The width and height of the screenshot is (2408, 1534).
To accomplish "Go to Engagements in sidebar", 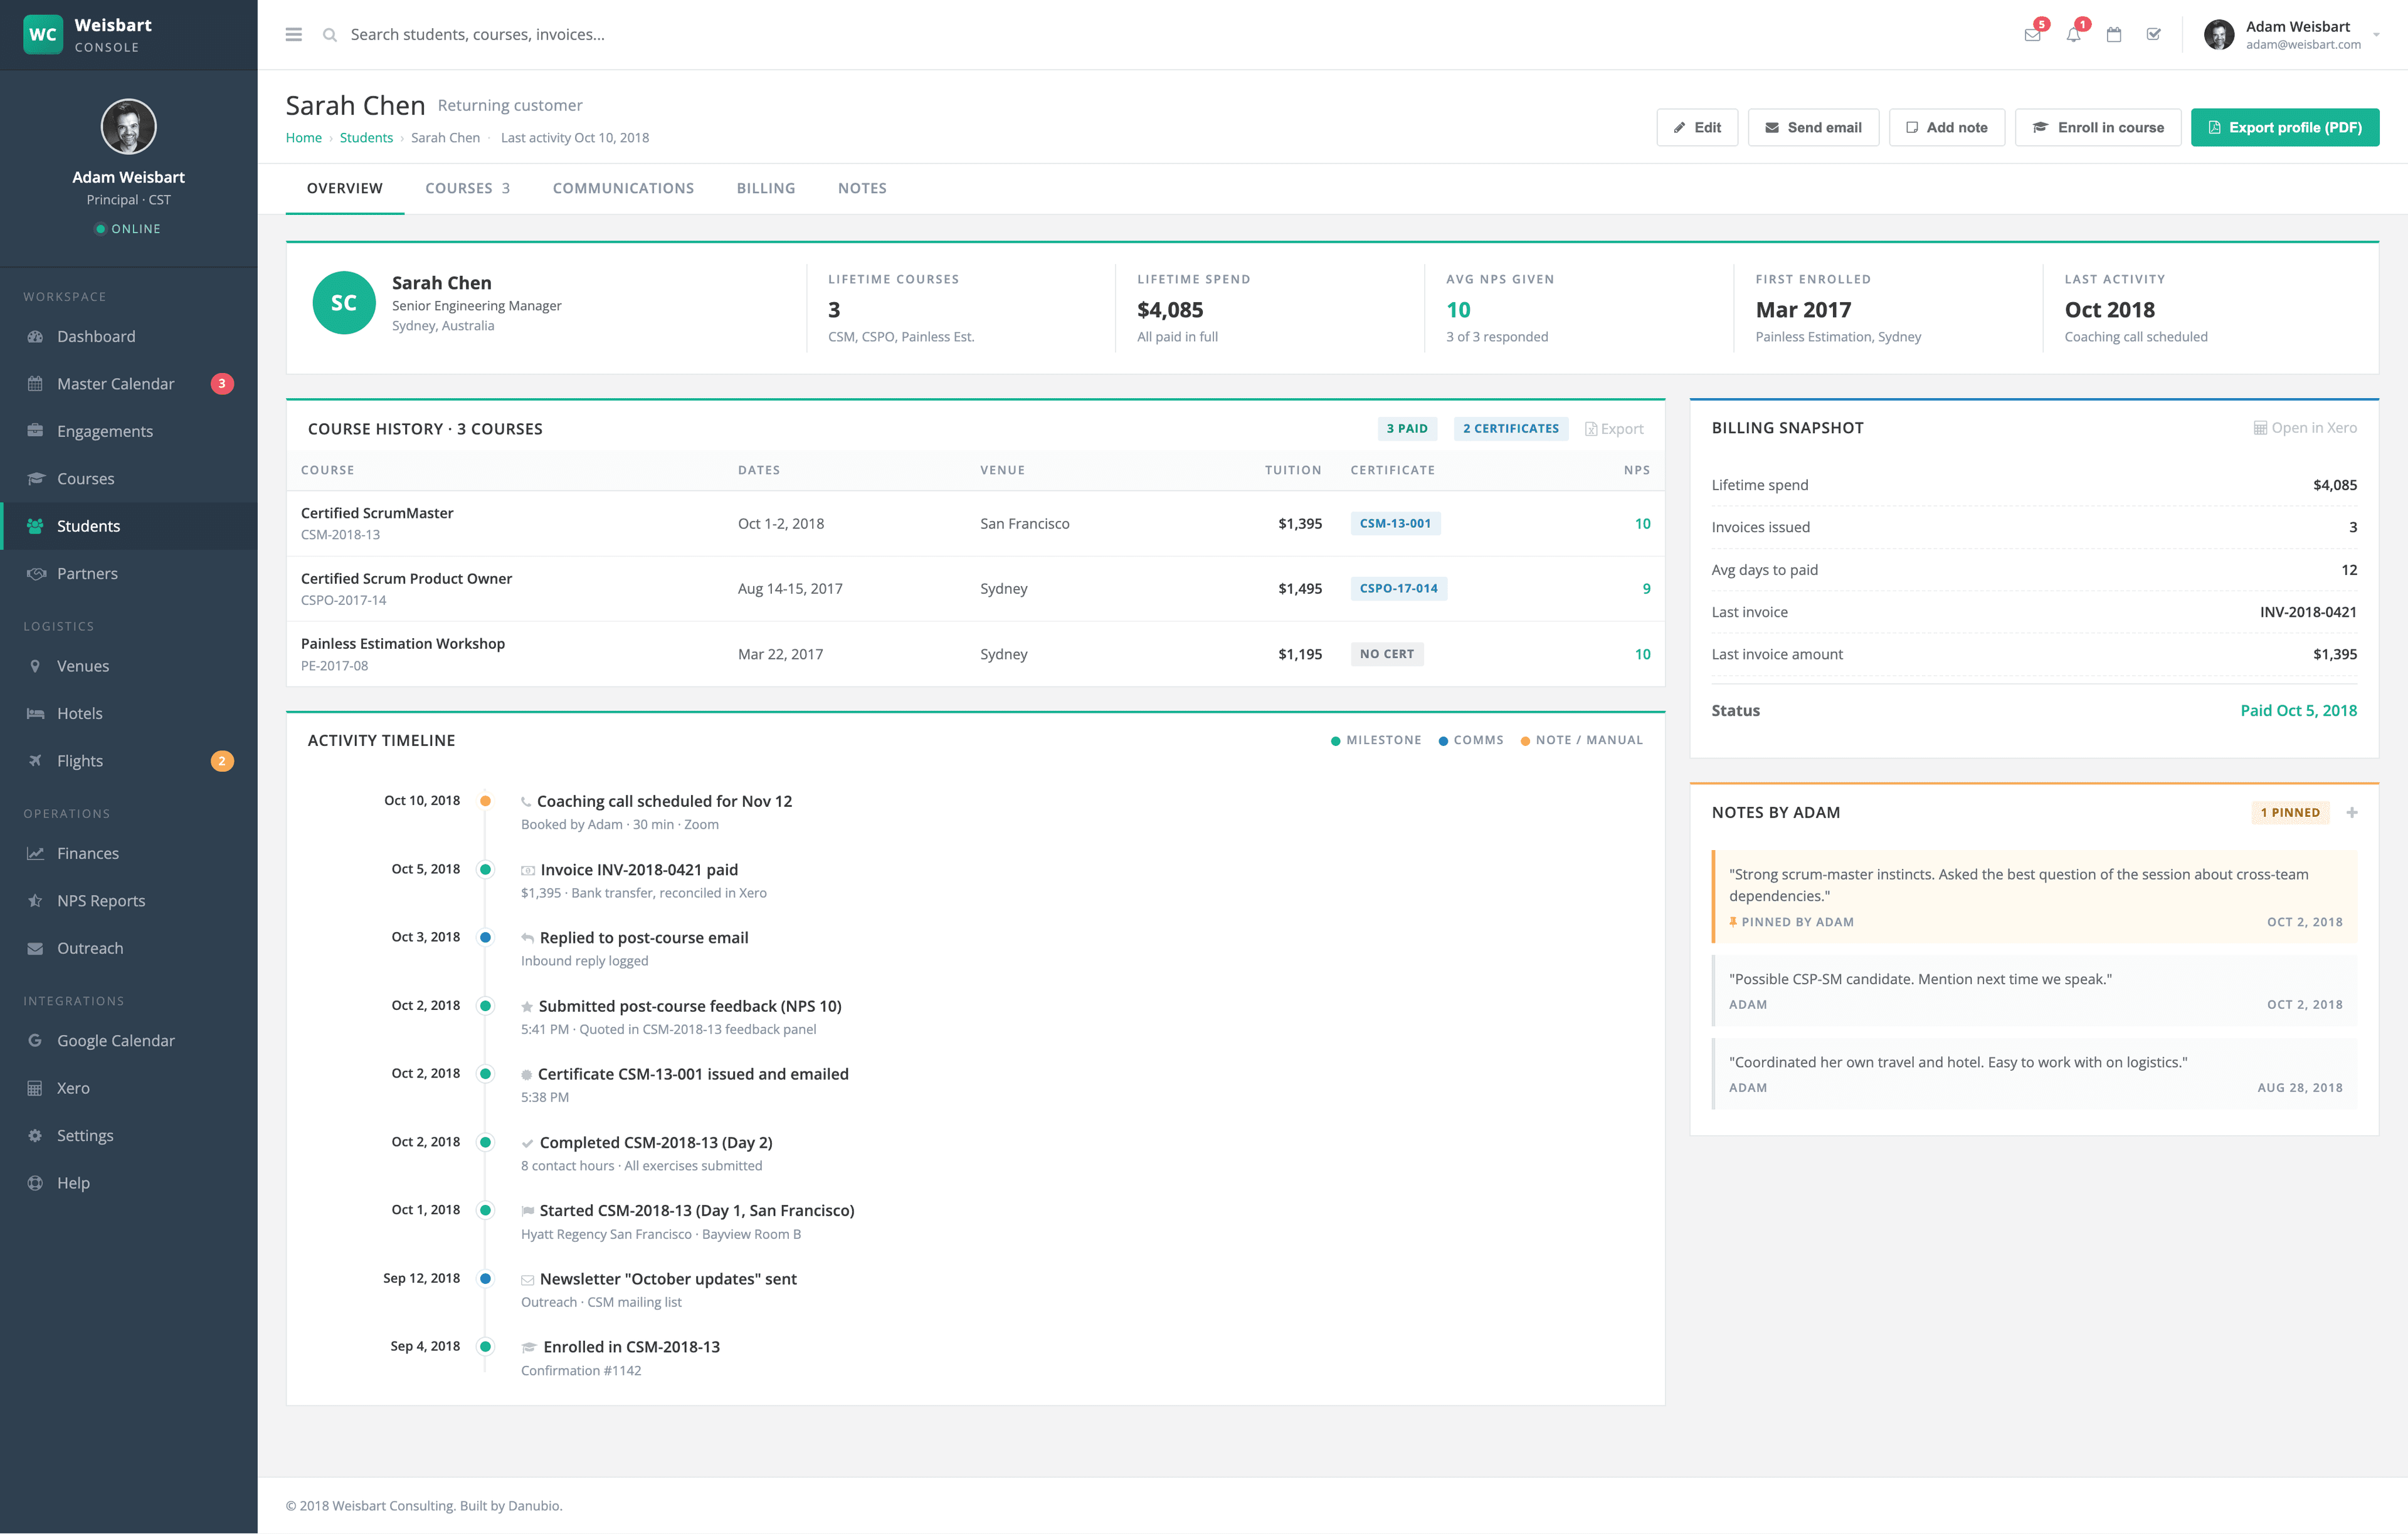I will [x=128, y=431].
